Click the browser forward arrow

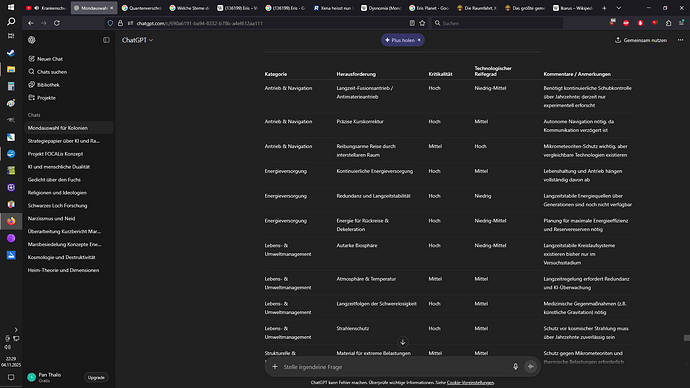pyautogui.click(x=44, y=23)
